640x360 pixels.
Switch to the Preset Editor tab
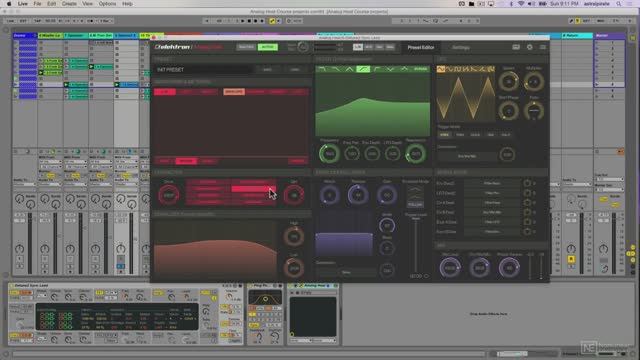[421, 47]
